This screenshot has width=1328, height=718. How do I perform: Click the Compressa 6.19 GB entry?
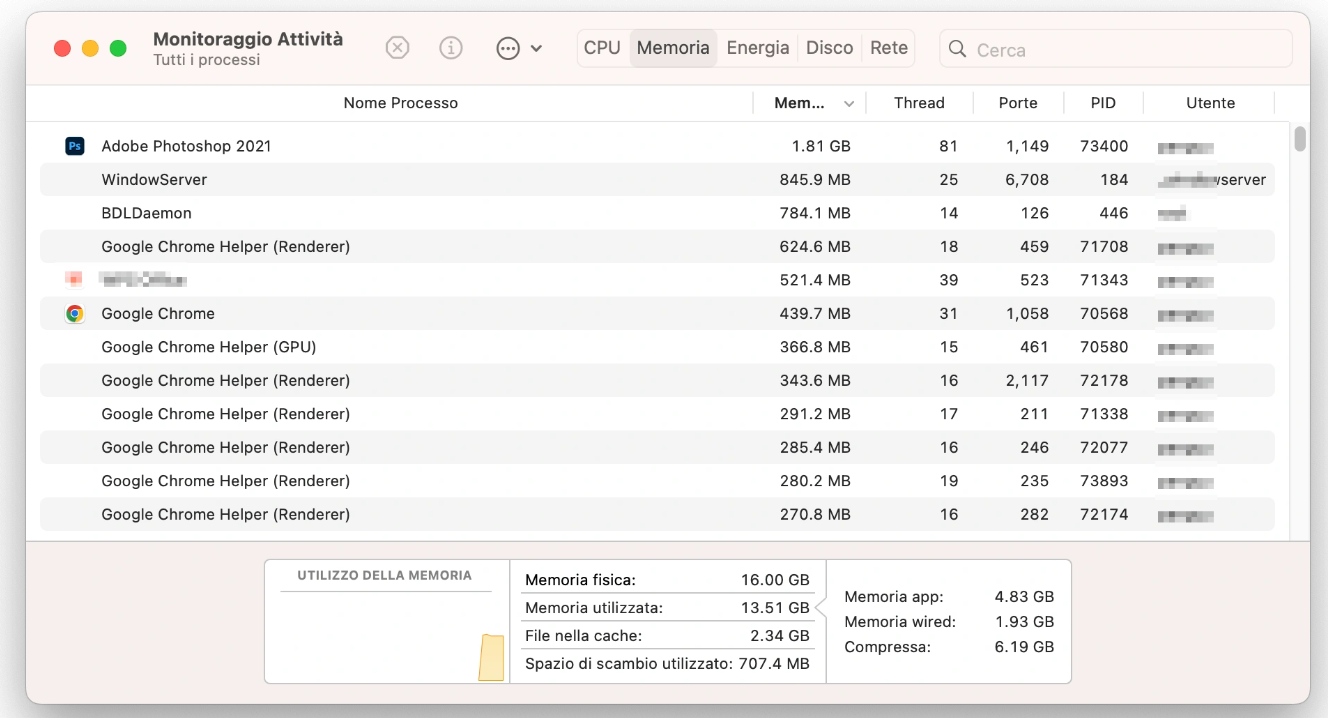click(x=949, y=647)
